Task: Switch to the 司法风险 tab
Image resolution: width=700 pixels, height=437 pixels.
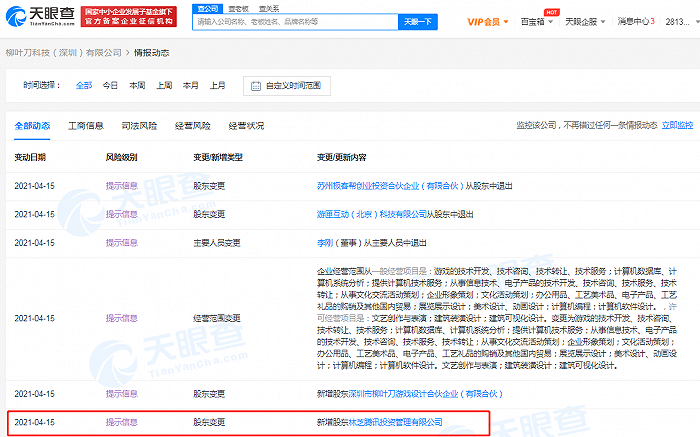Action: coord(139,126)
